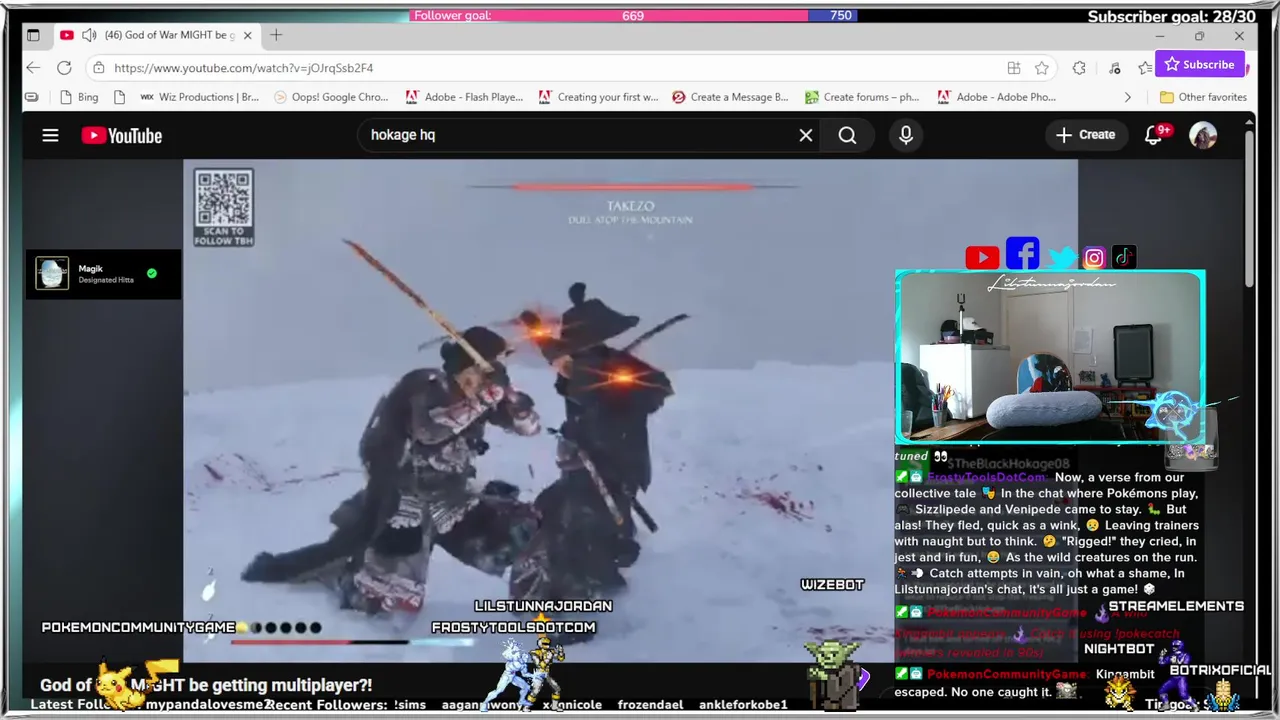The height and width of the screenshot is (720, 1280).
Task: Click the NIGHTBOT label in overlay
Action: (1119, 649)
